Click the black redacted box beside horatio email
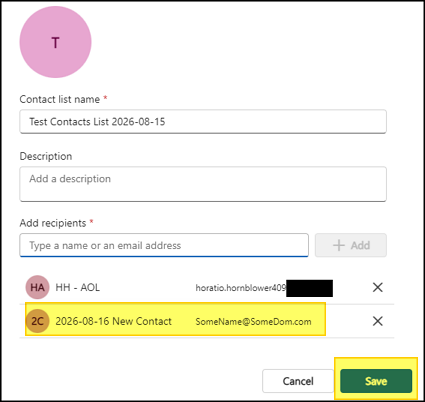The height and width of the screenshot is (402, 425). point(309,288)
